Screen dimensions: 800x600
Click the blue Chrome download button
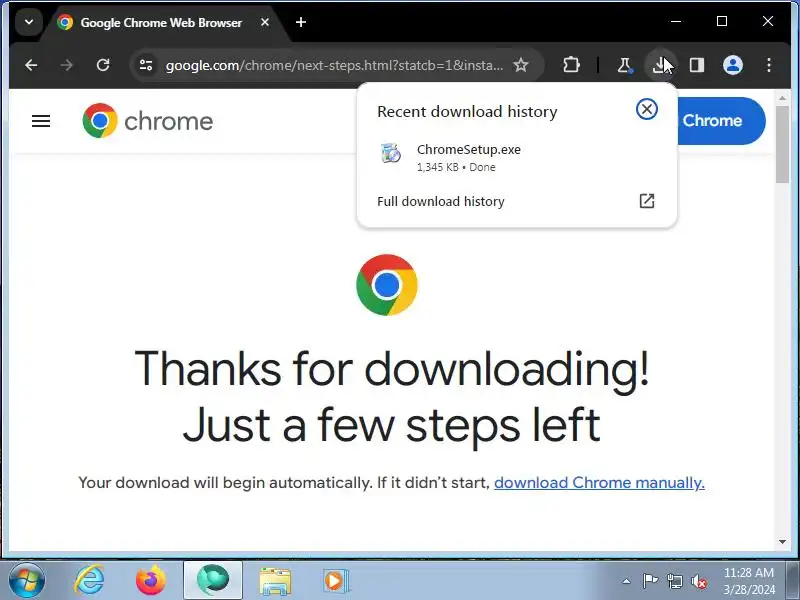pos(721,121)
